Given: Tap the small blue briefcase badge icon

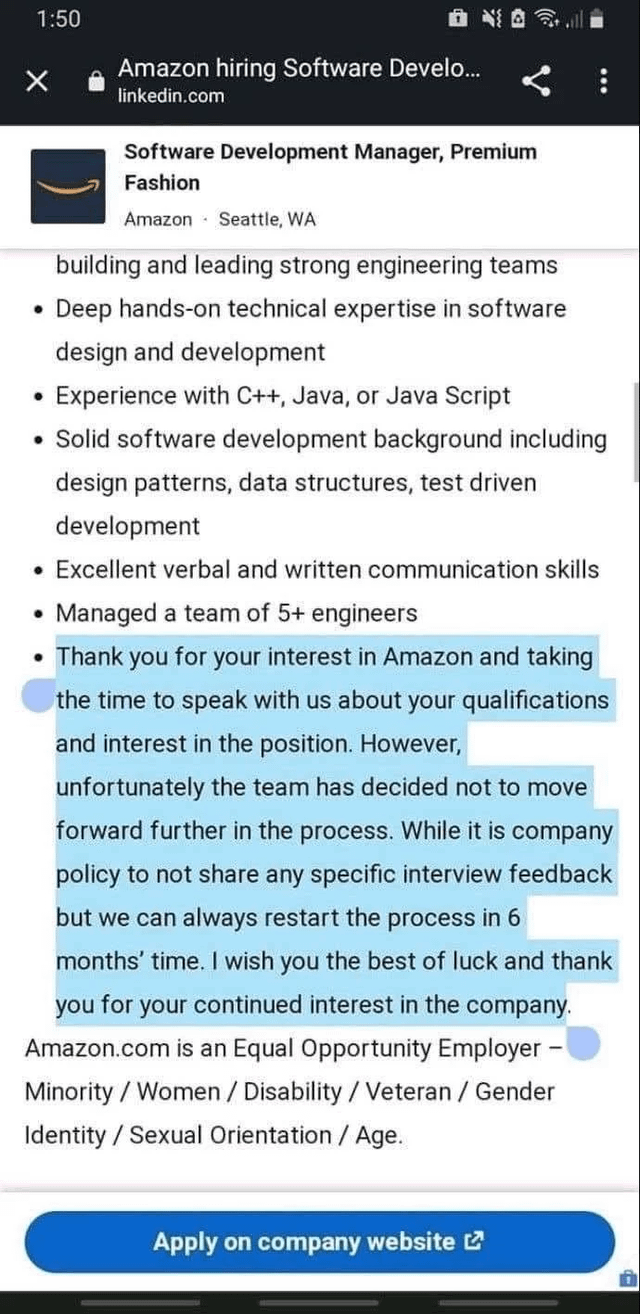Looking at the screenshot, I should pyautogui.click(x=627, y=1278).
